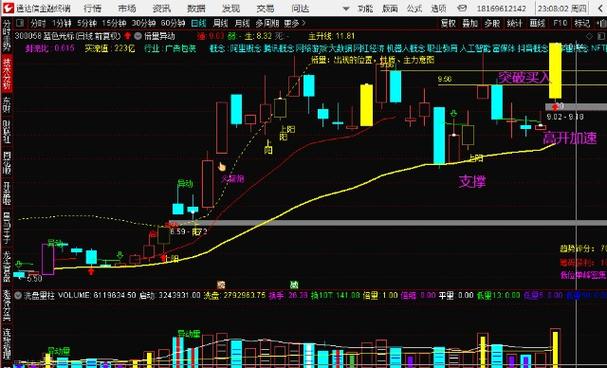
Task: Click the red Tongdaxin logo icon
Action: (8, 7)
